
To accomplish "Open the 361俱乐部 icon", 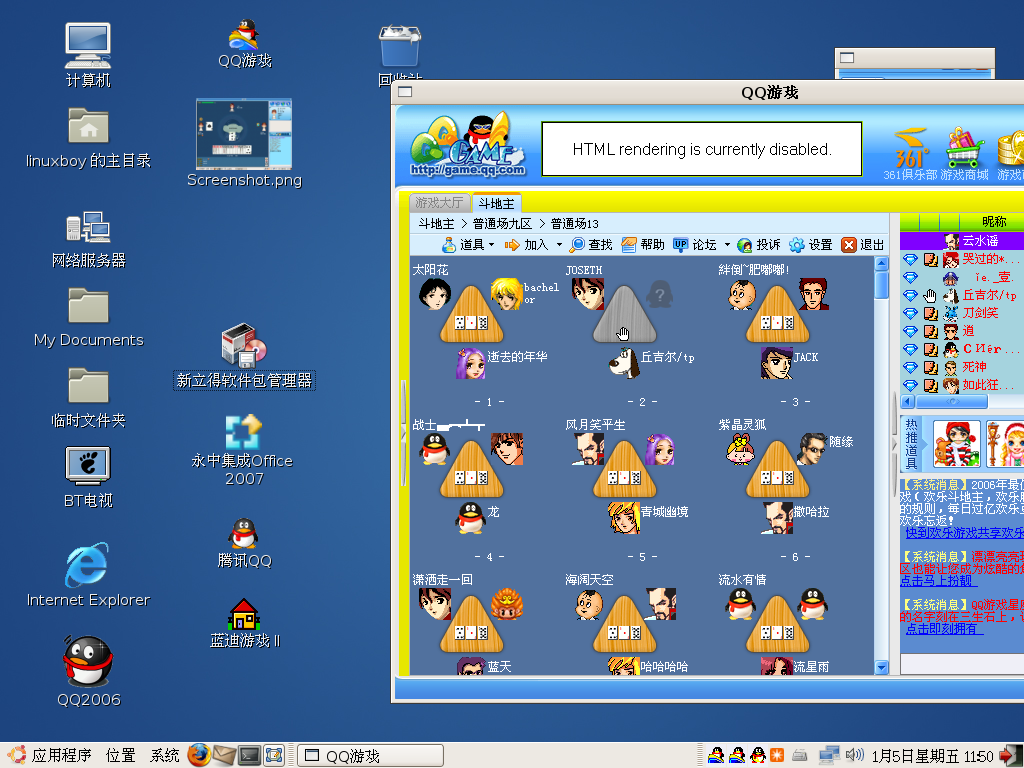I will tap(910, 154).
